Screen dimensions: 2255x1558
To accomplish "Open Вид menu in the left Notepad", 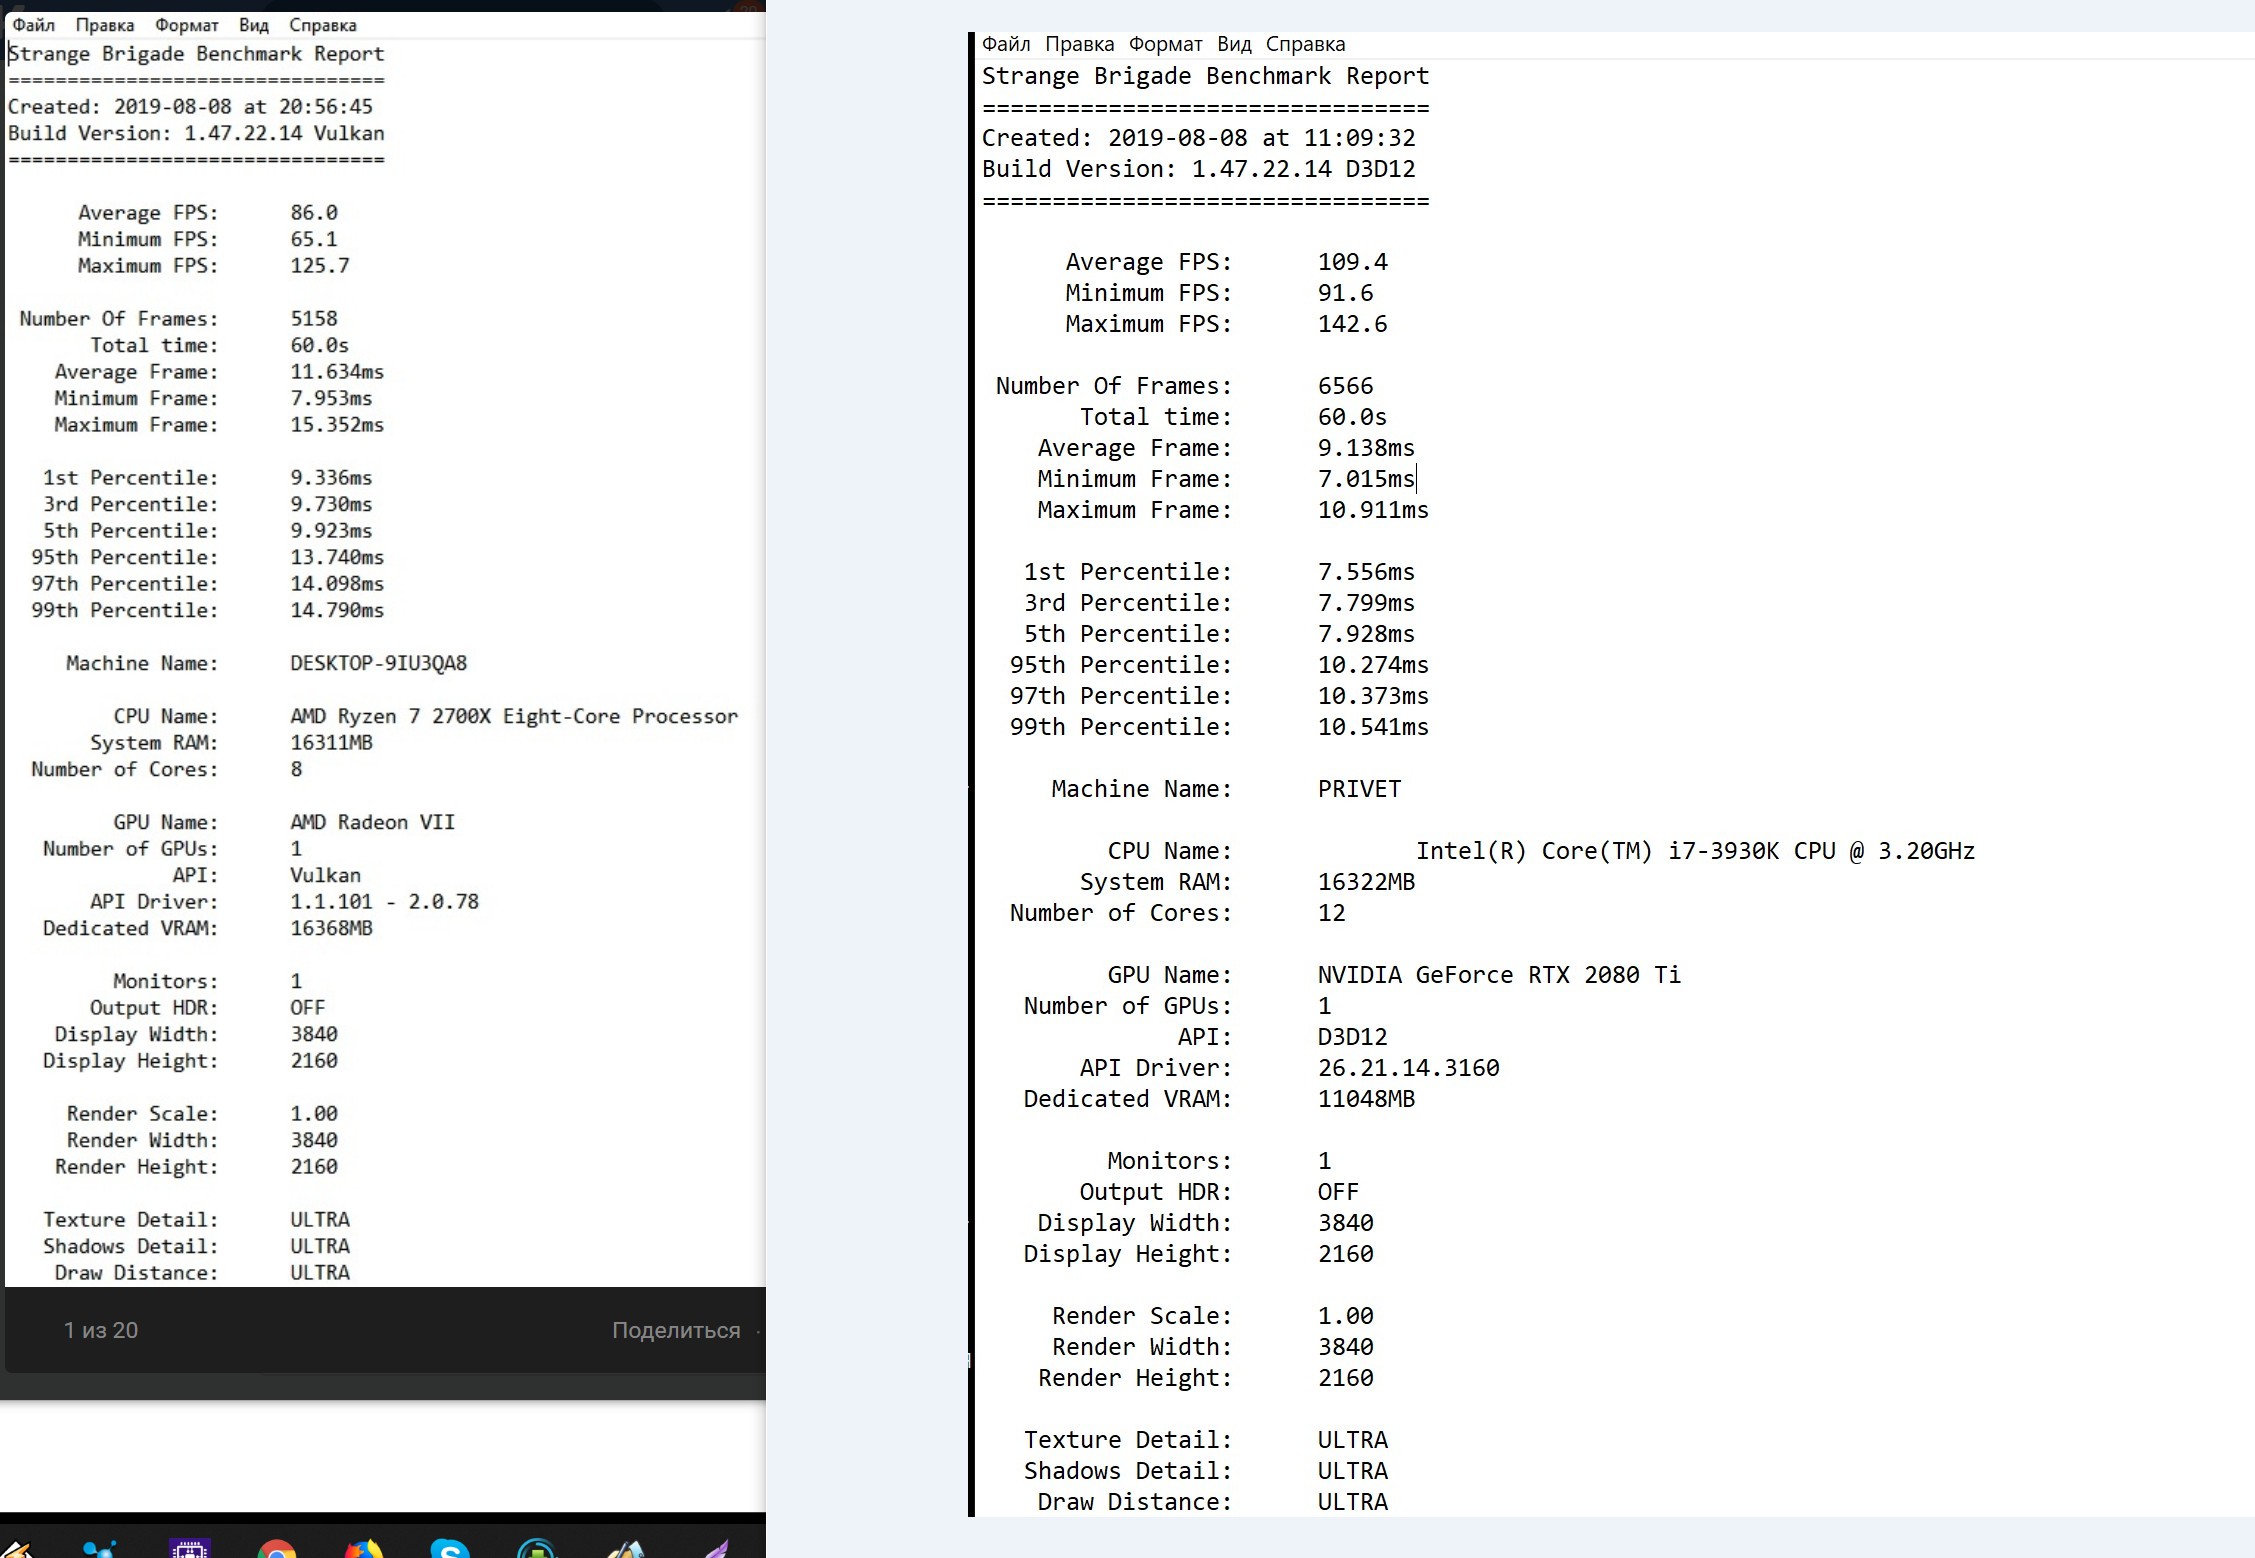I will 253,25.
